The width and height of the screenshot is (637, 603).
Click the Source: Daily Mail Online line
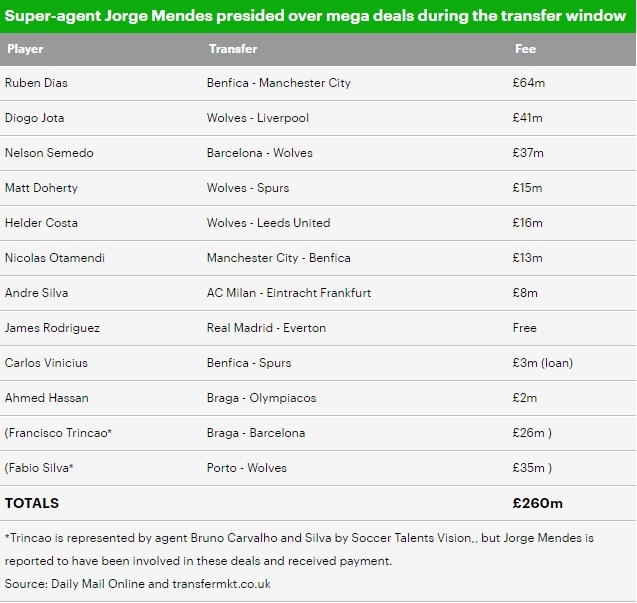(137, 584)
